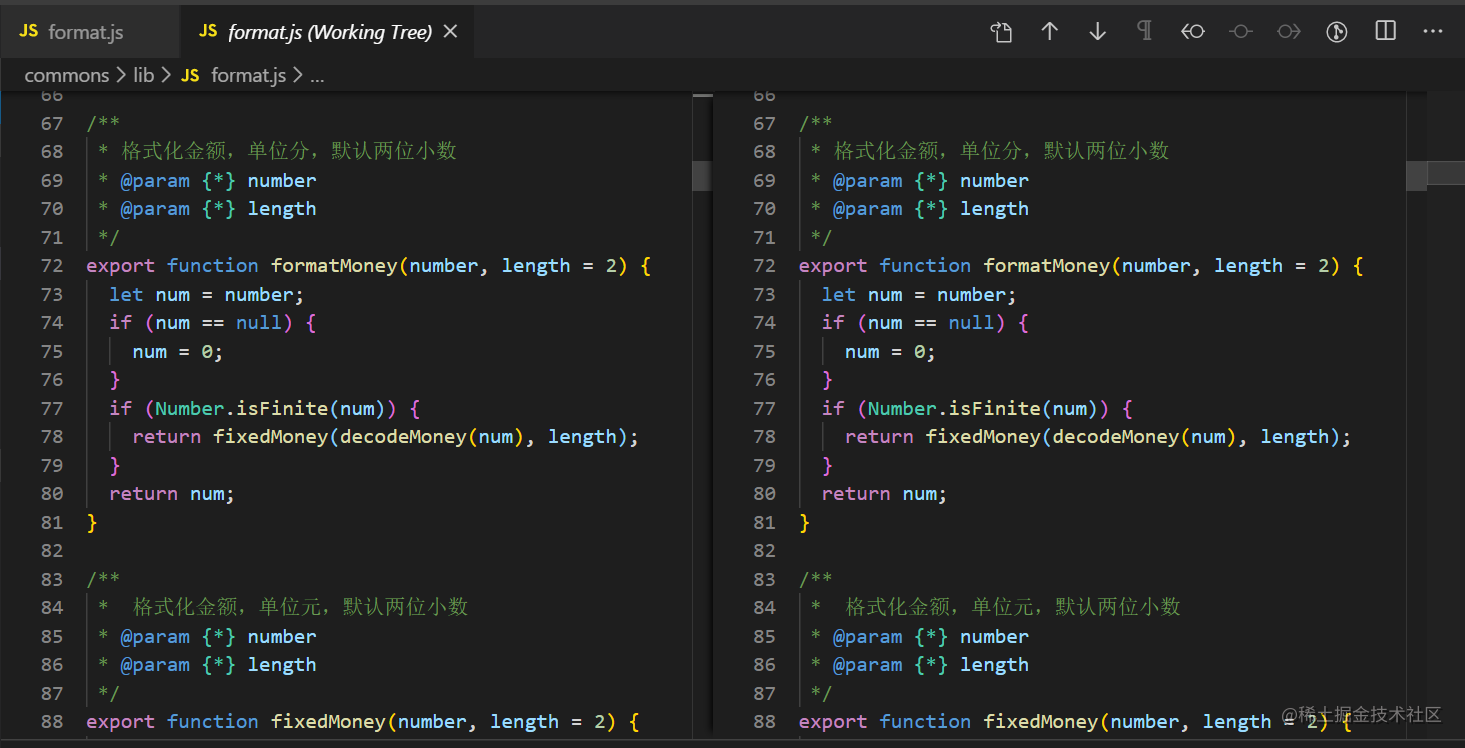Open previous revision with the left-arrow commit icon

tap(1193, 32)
